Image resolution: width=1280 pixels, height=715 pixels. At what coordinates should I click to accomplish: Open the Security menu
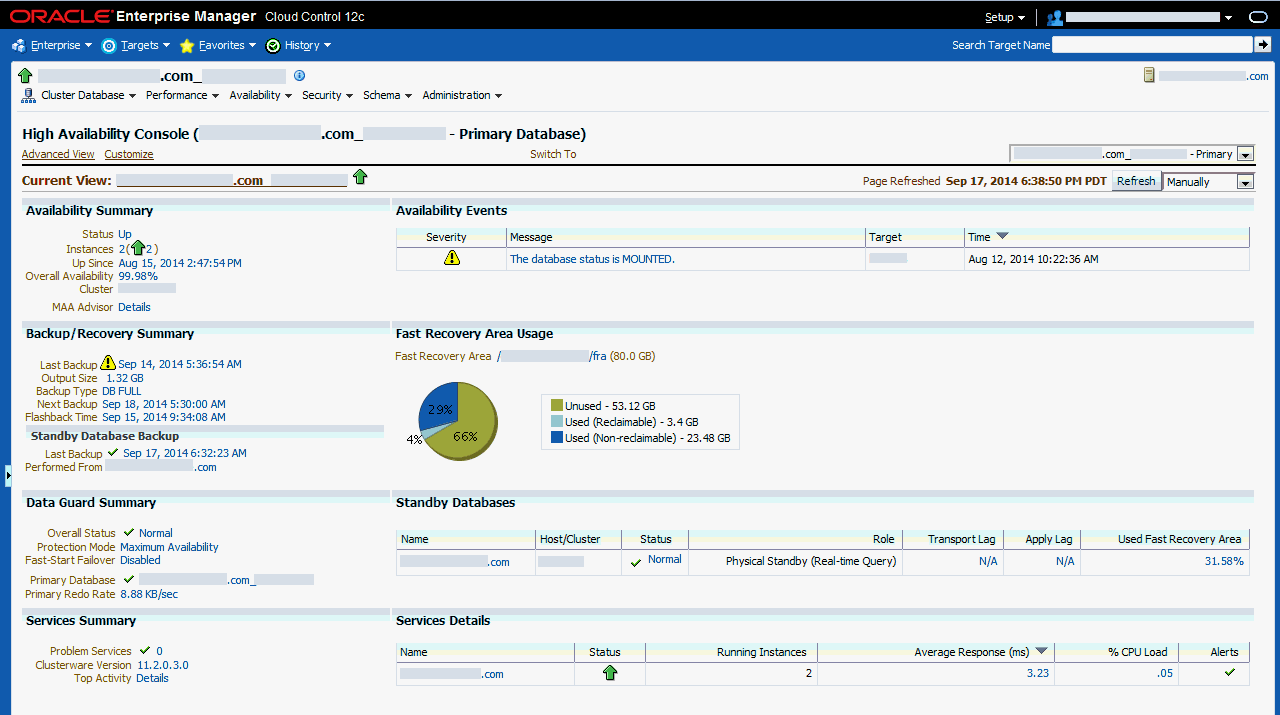coord(327,95)
